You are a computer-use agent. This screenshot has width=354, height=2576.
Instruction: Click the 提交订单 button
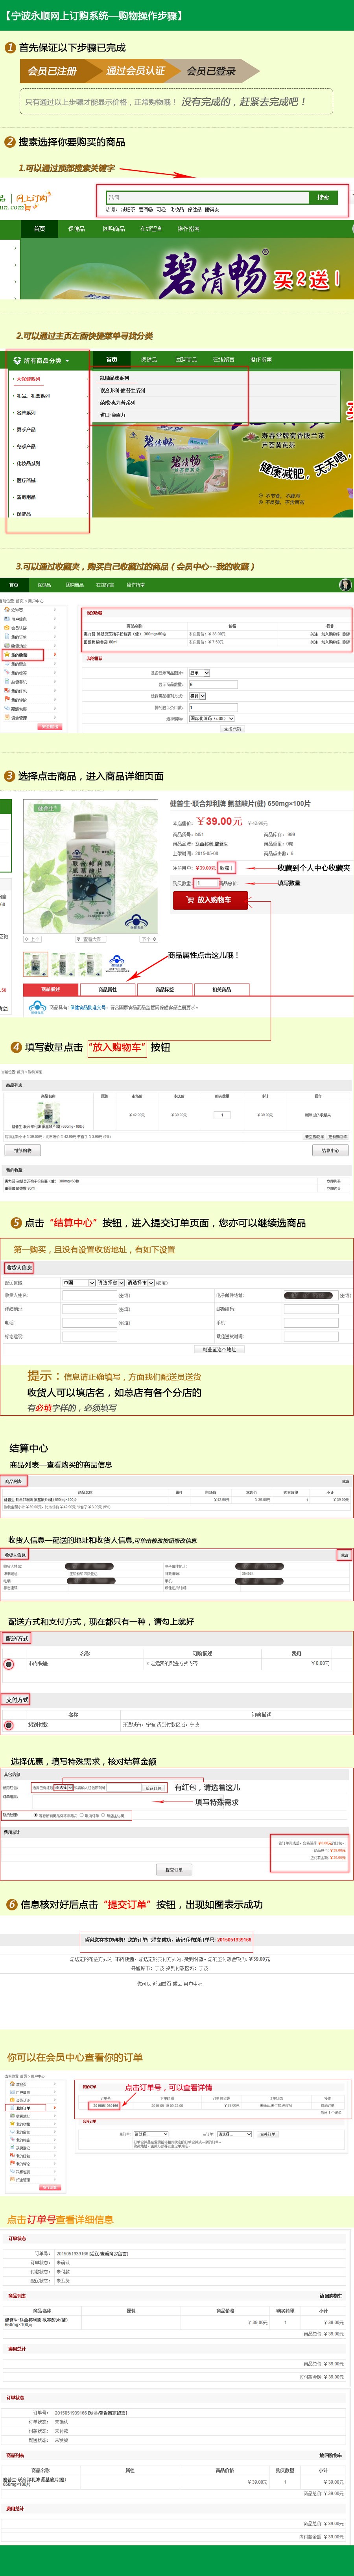[x=174, y=1869]
